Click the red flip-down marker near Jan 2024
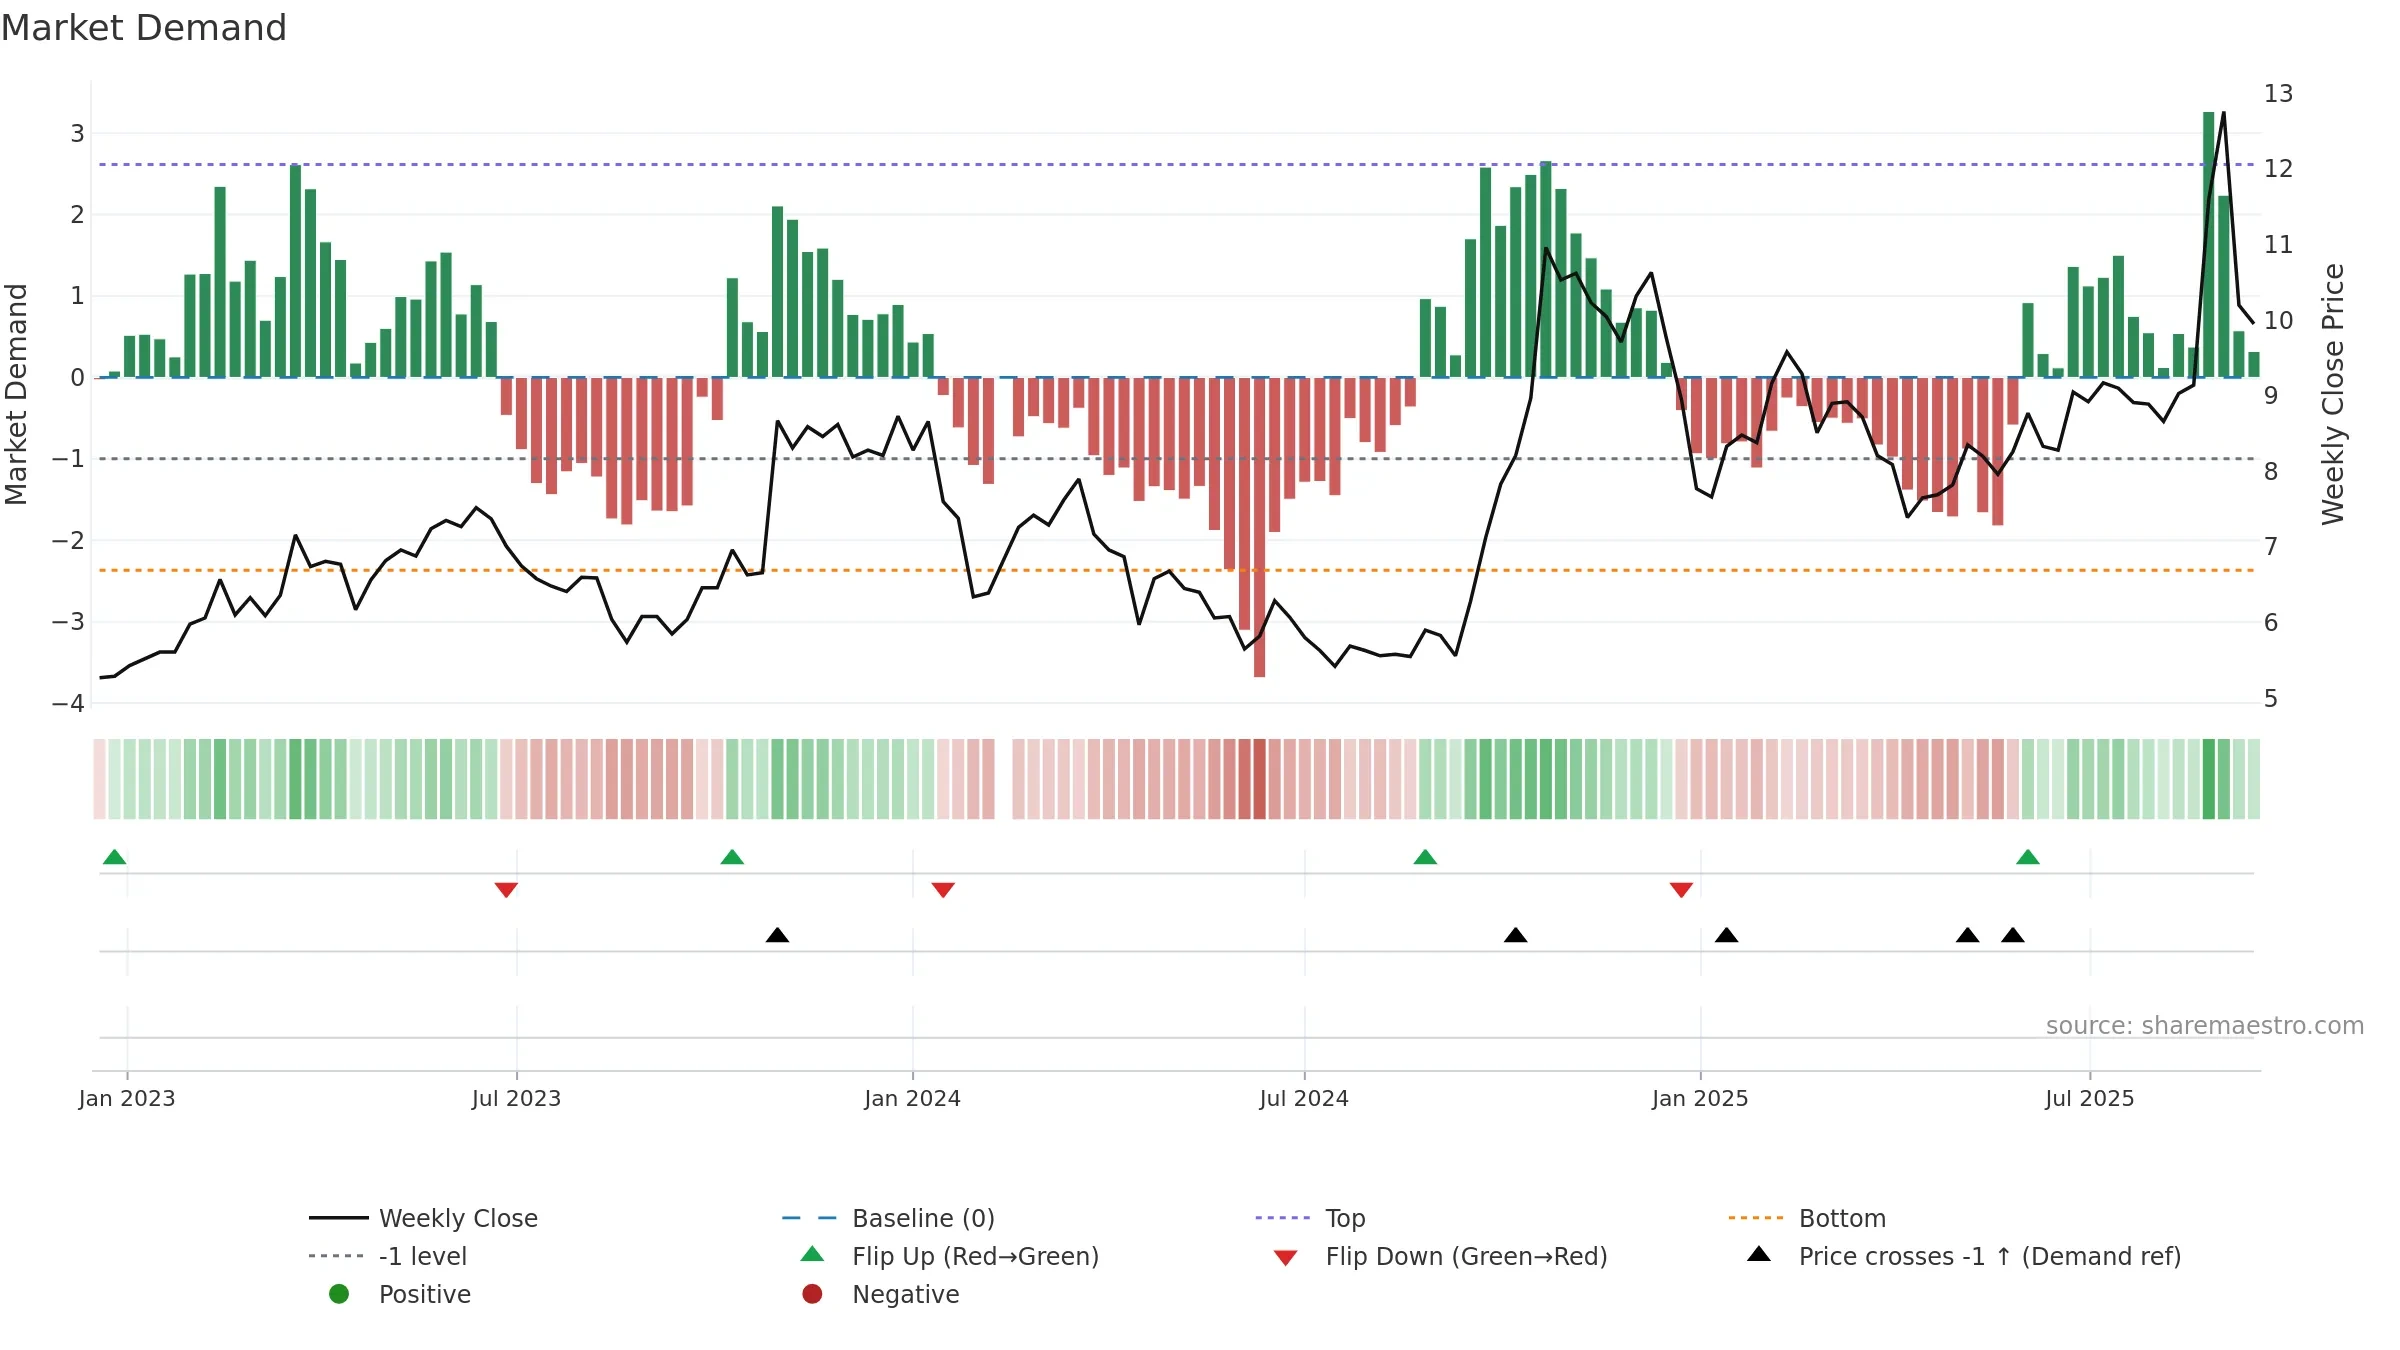The width and height of the screenshot is (2400, 1350). tap(943, 890)
